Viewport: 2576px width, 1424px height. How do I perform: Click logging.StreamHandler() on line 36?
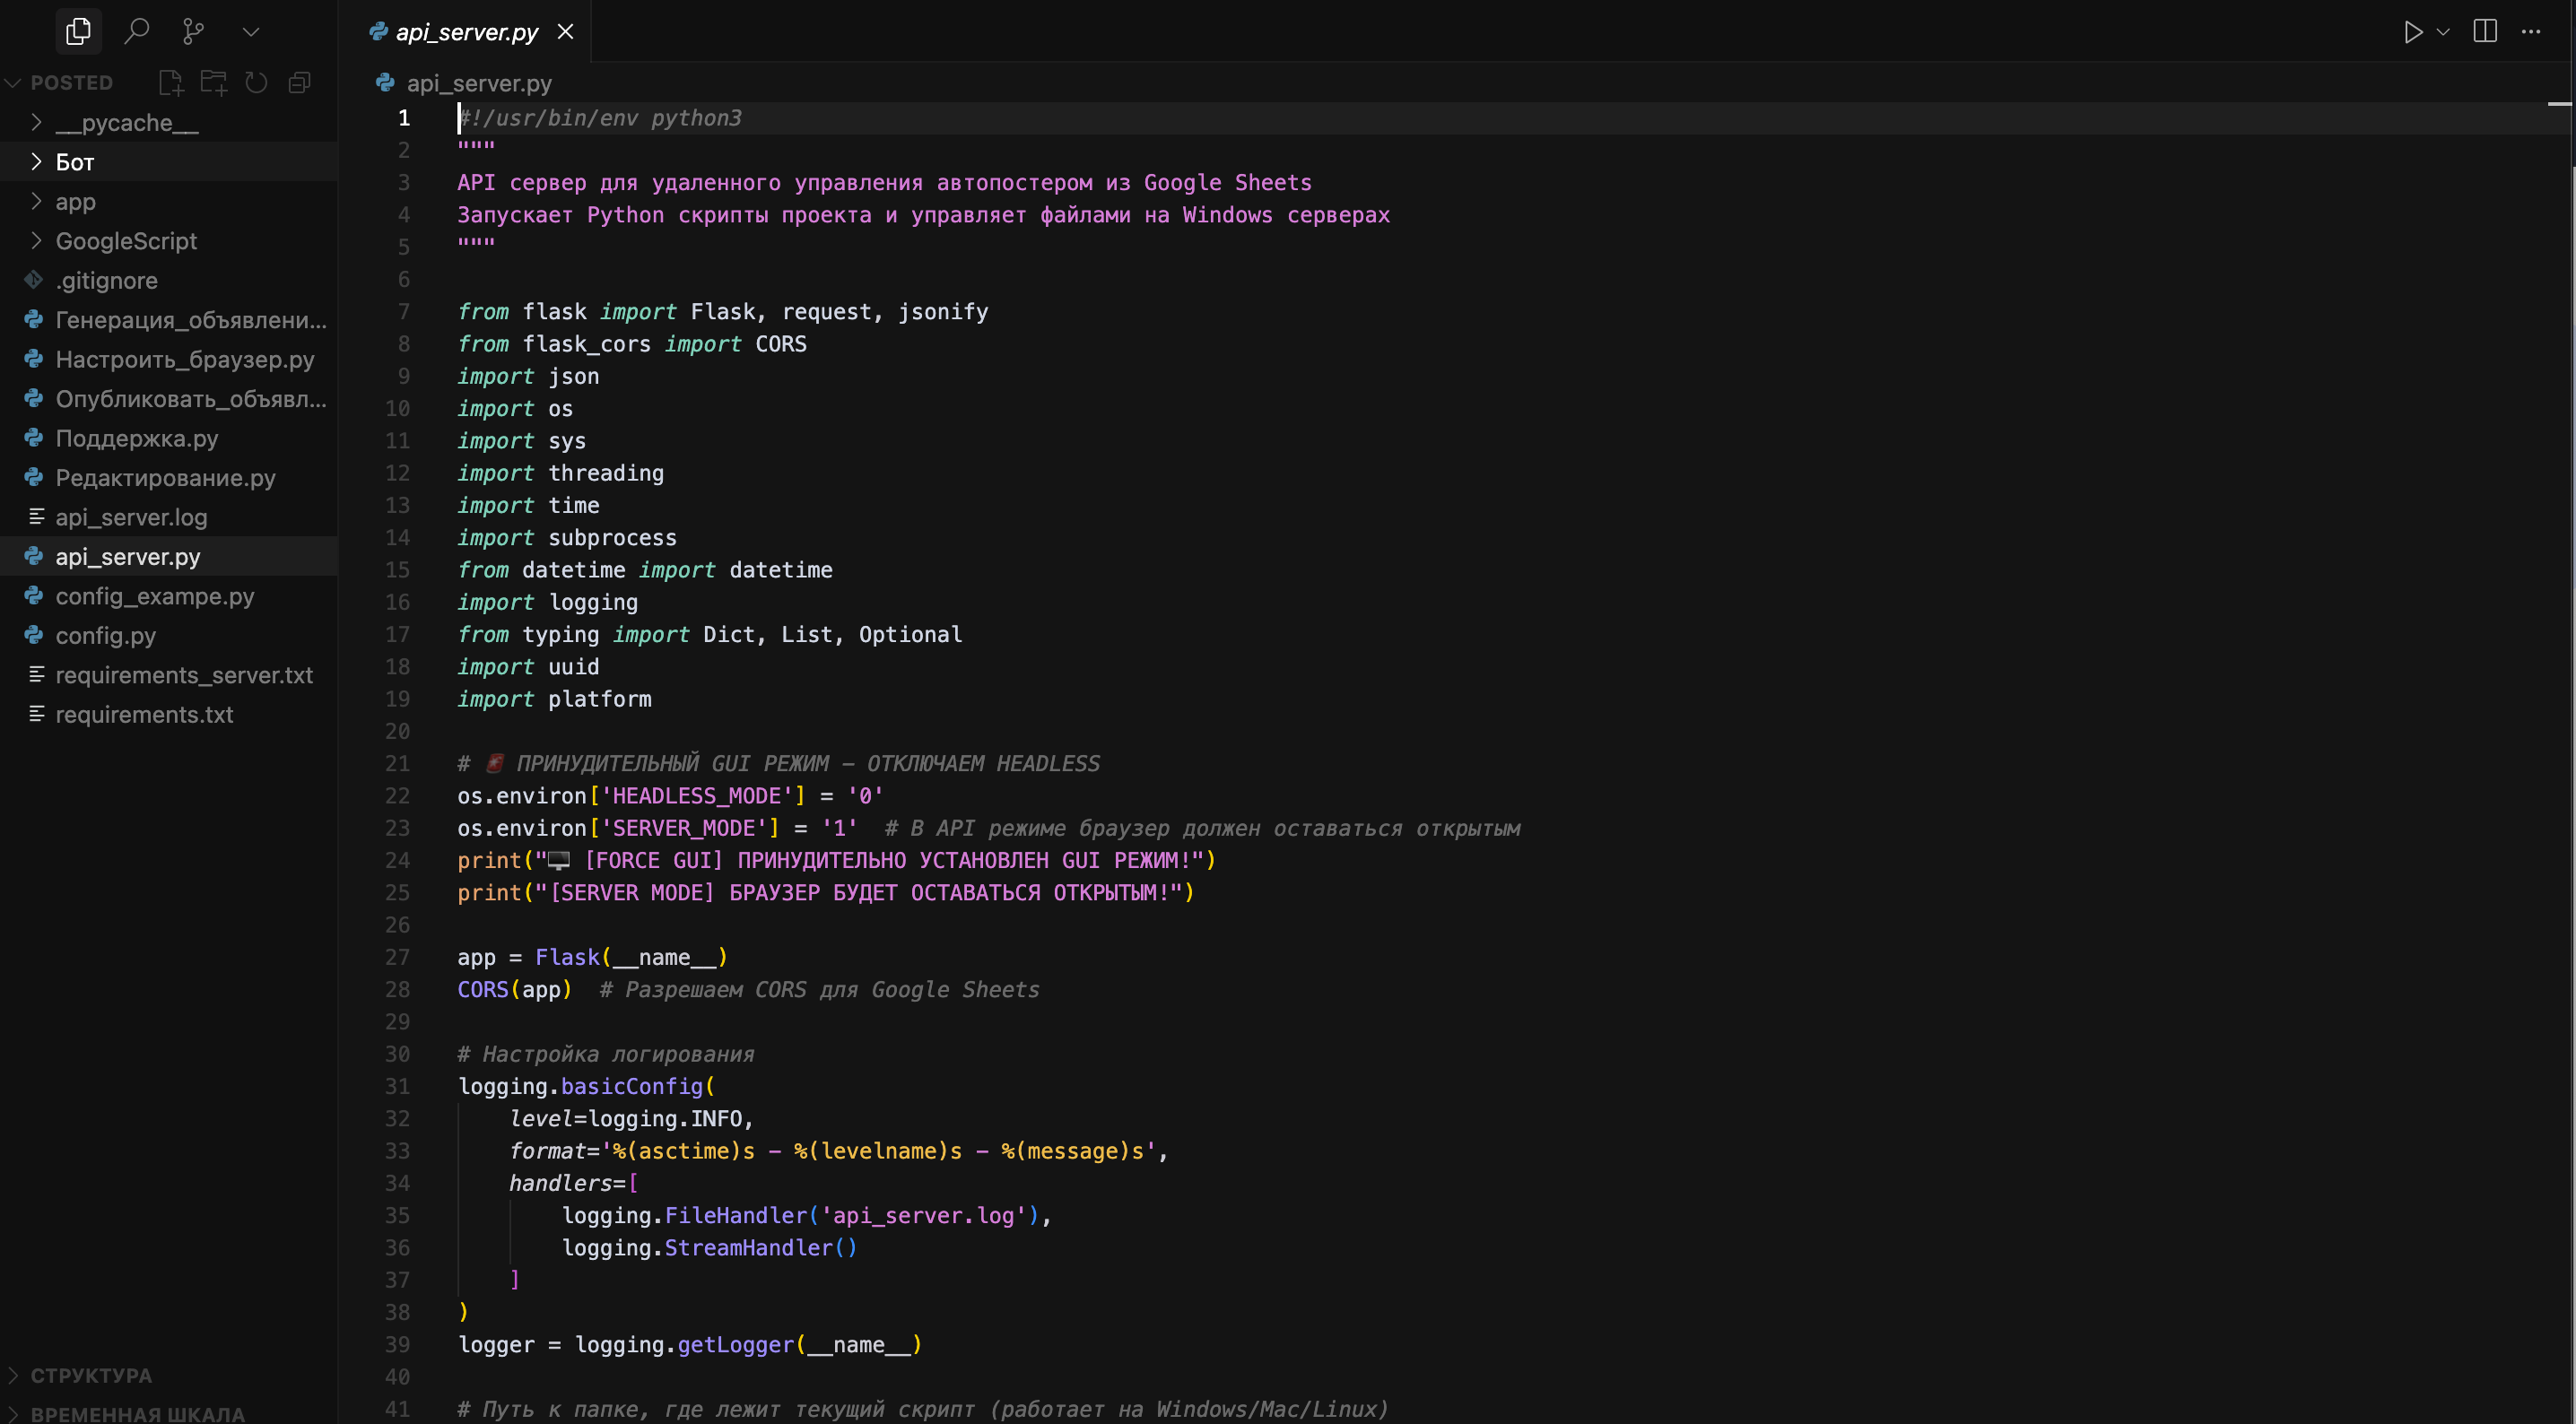709,1247
